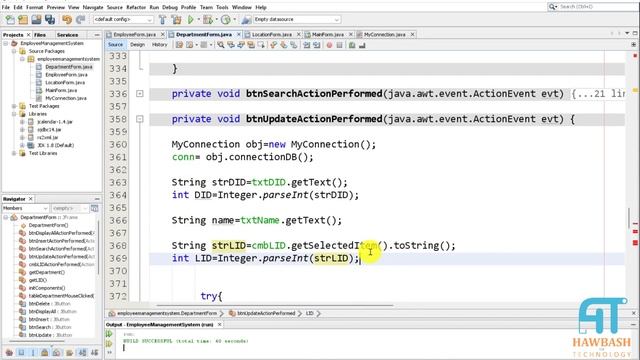Screen dimensions: 640x360
Task: Switch to MainForm.java editor tab
Action: point(328,35)
